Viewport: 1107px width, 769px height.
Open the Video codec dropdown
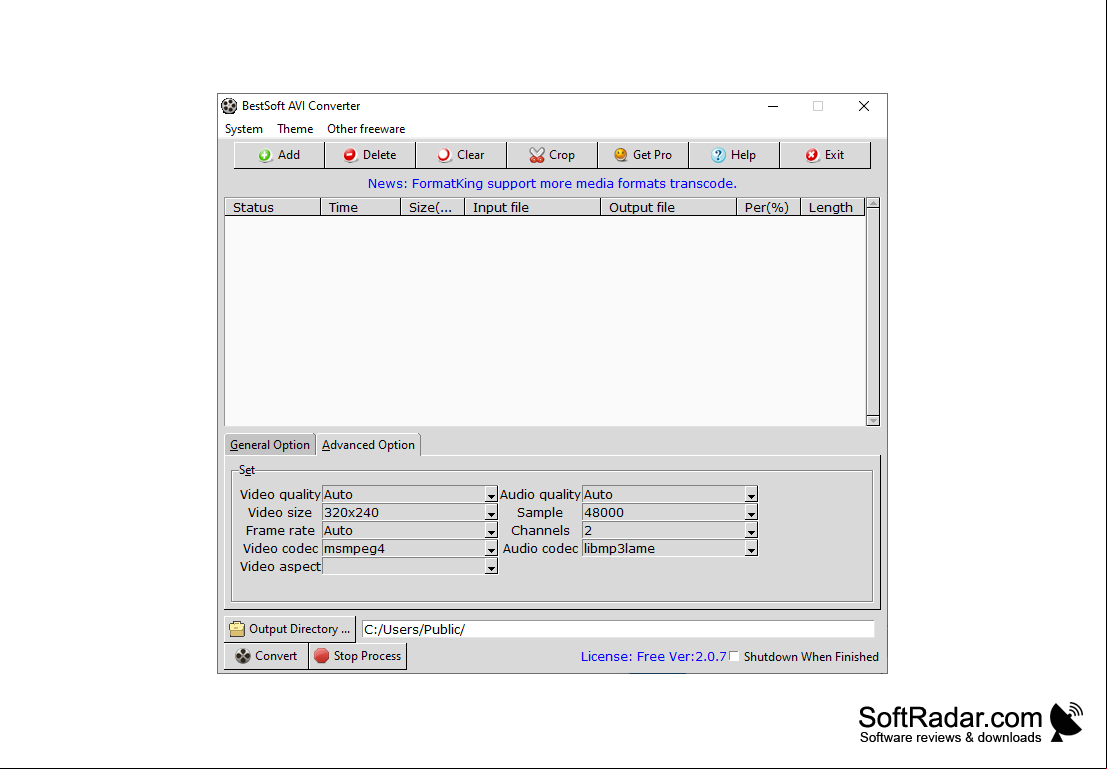tap(491, 549)
